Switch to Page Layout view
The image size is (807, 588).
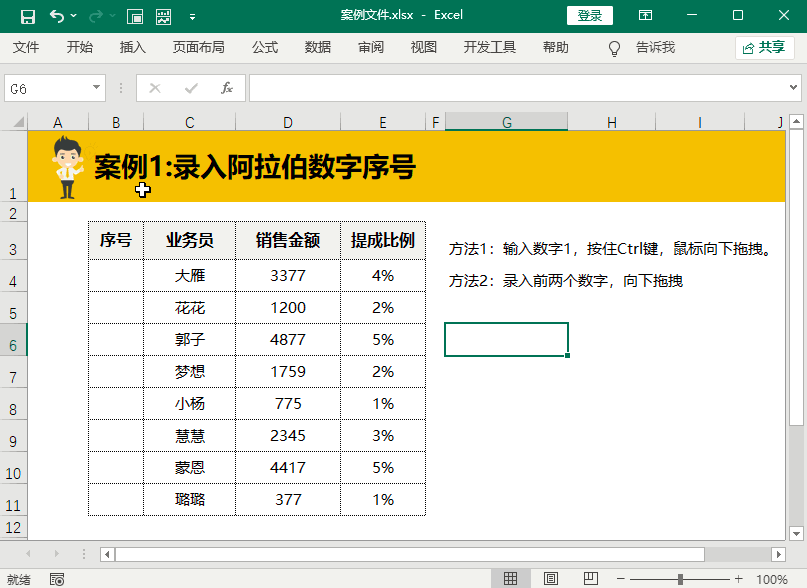pyautogui.click(x=550, y=579)
